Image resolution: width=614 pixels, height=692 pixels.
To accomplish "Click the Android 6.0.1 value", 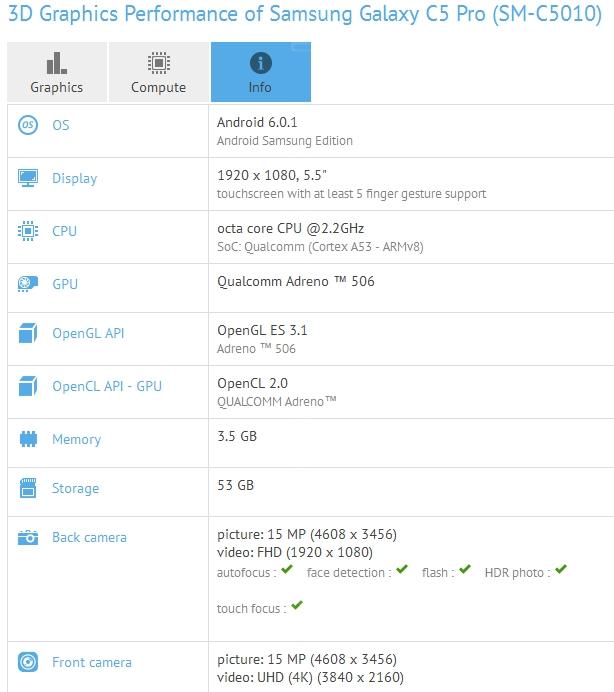I will click(257, 122).
